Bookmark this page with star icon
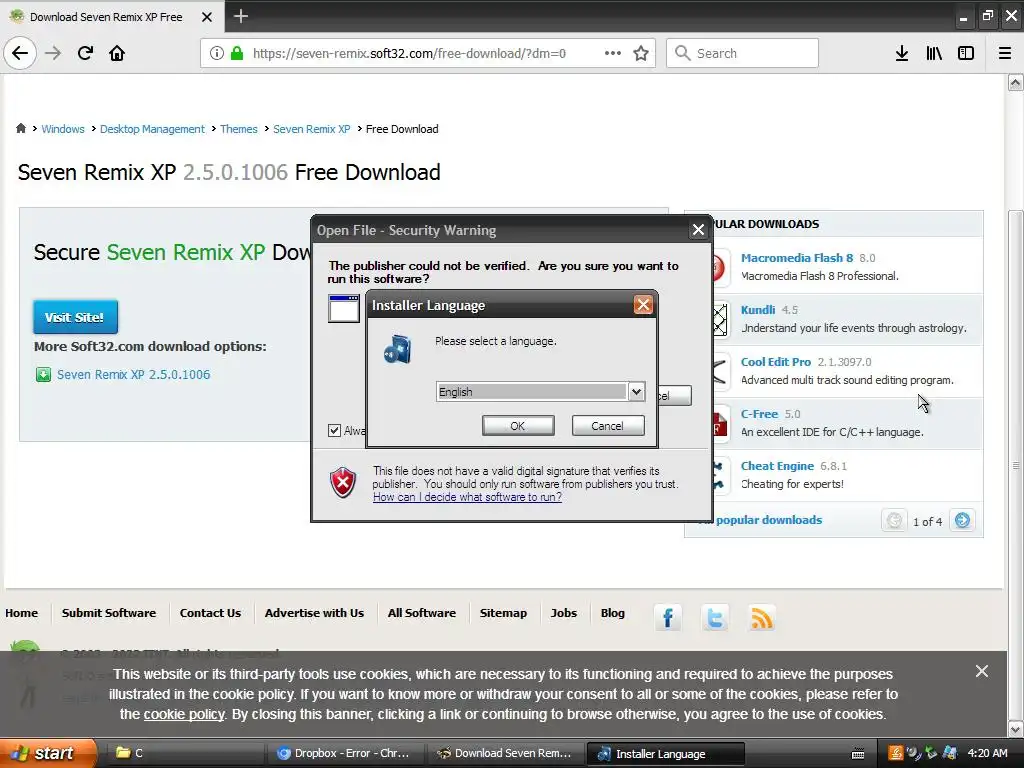This screenshot has width=1024, height=768. pyautogui.click(x=641, y=53)
